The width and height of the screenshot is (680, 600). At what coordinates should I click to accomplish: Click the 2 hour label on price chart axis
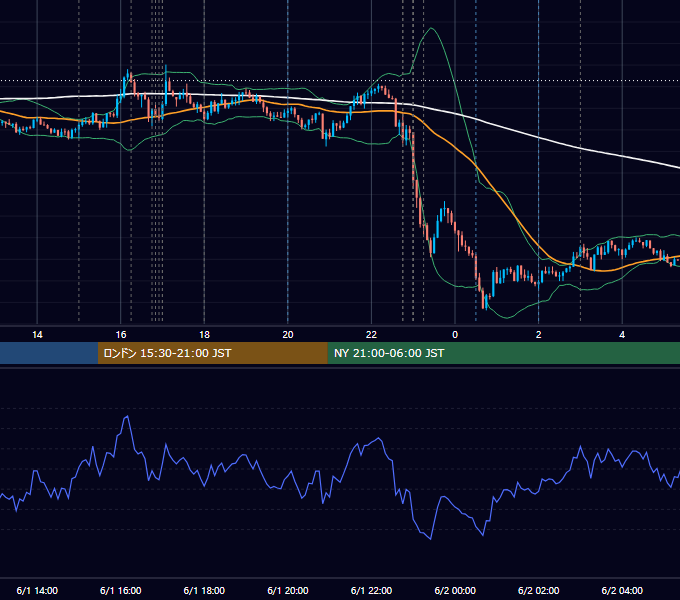point(539,335)
